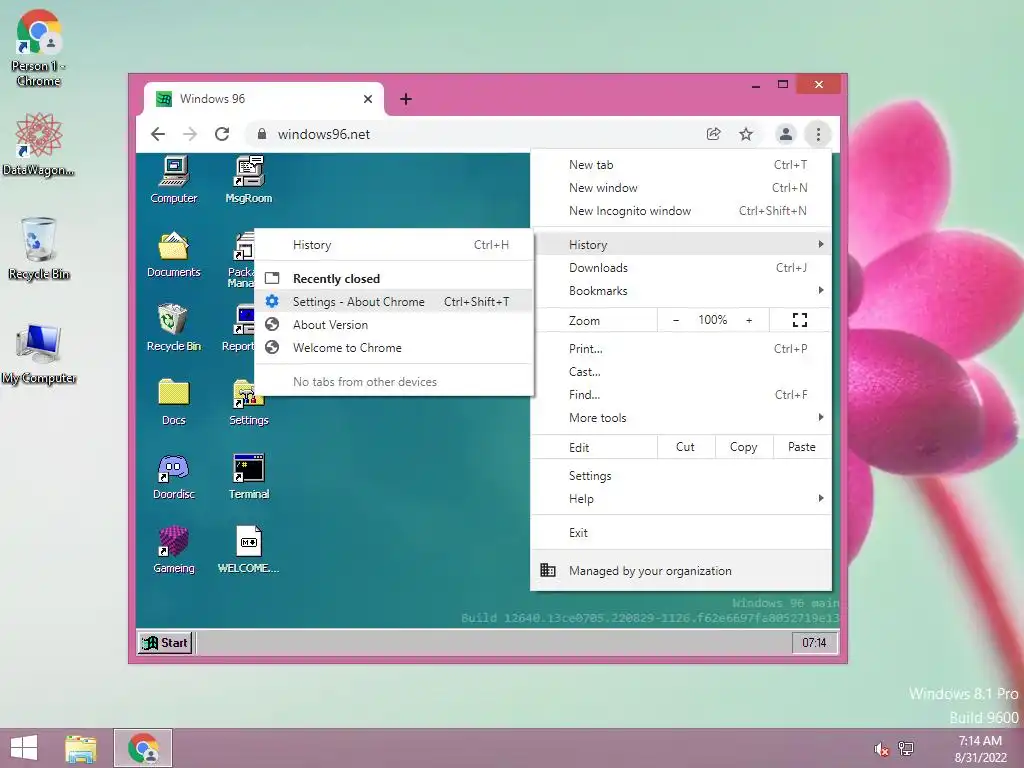The image size is (1024, 768).
Task: Open the Gameing shortcut icon
Action: pyautogui.click(x=174, y=550)
